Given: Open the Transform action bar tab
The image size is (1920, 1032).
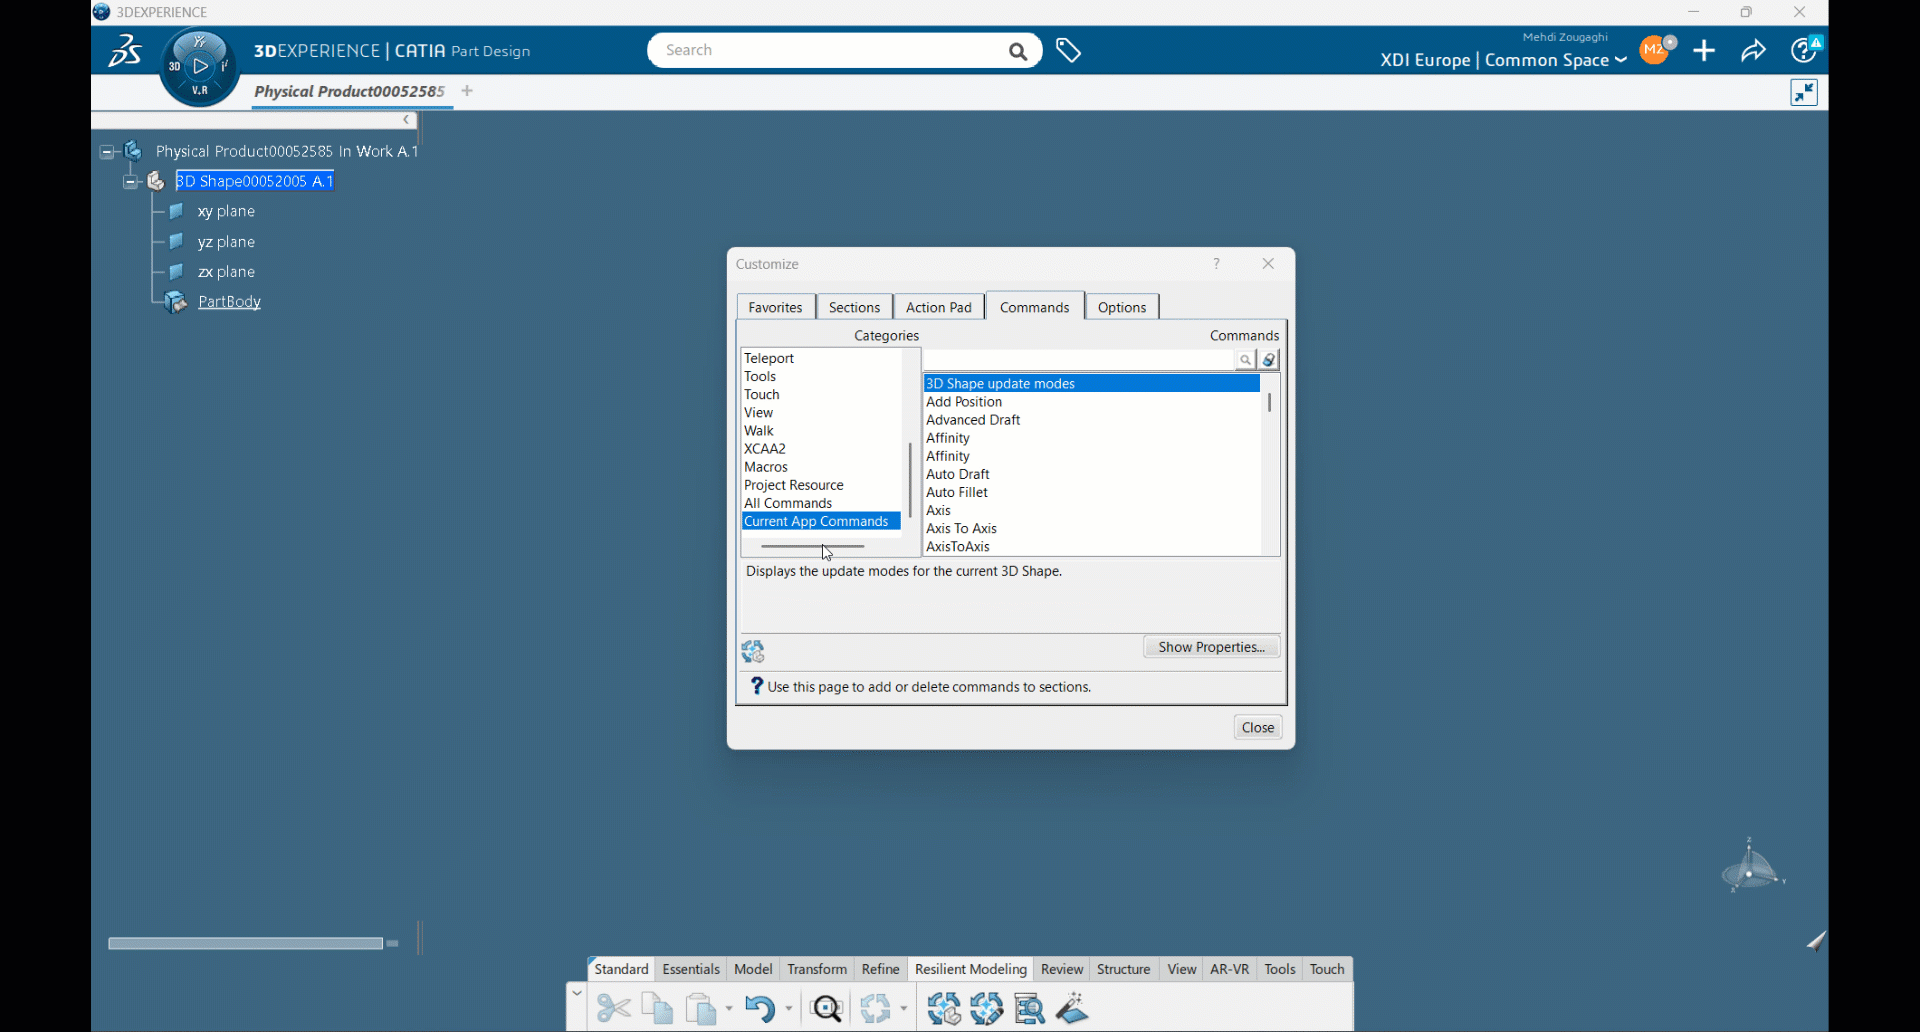Looking at the screenshot, I should [817, 969].
